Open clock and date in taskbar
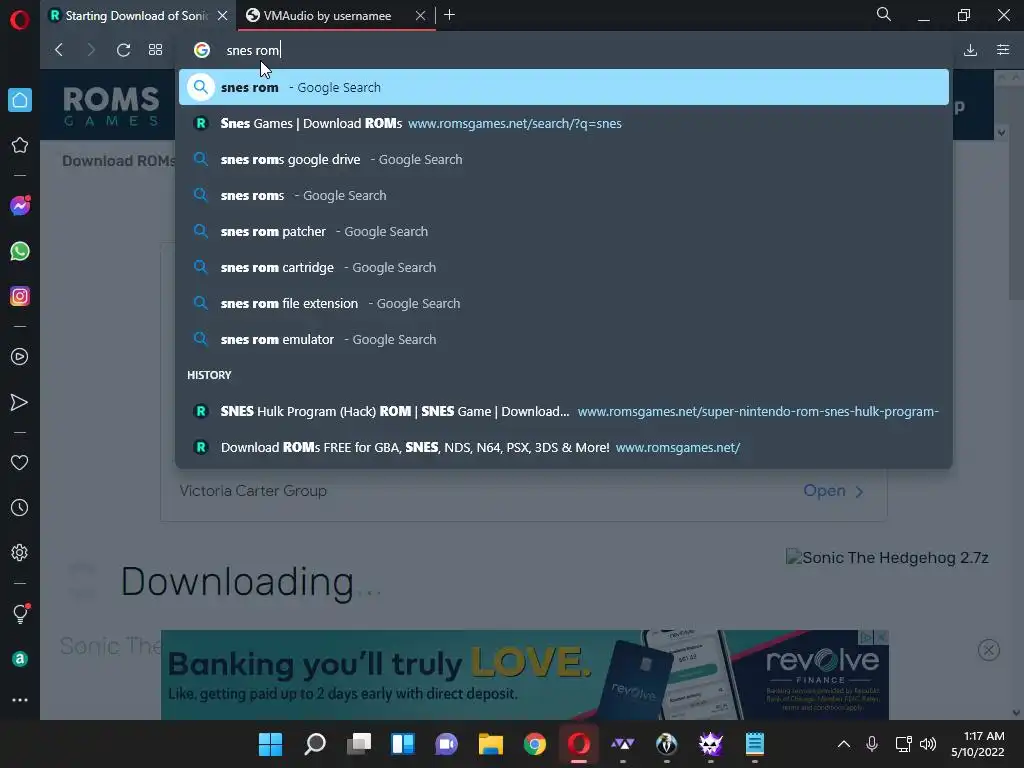This screenshot has height=768, width=1024. click(x=977, y=744)
